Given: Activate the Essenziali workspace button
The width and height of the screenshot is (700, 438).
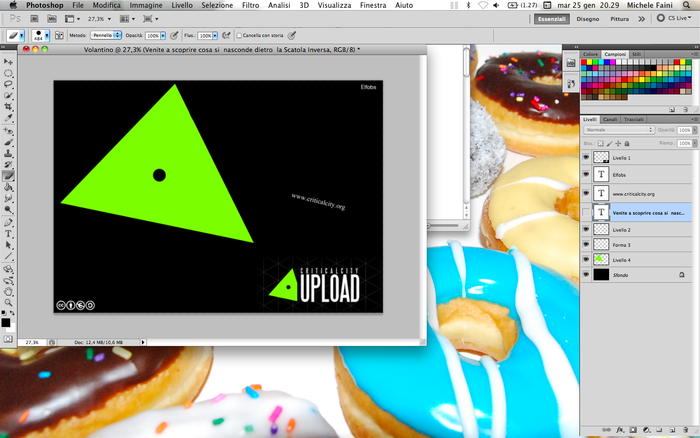Looking at the screenshot, I should pos(552,19).
